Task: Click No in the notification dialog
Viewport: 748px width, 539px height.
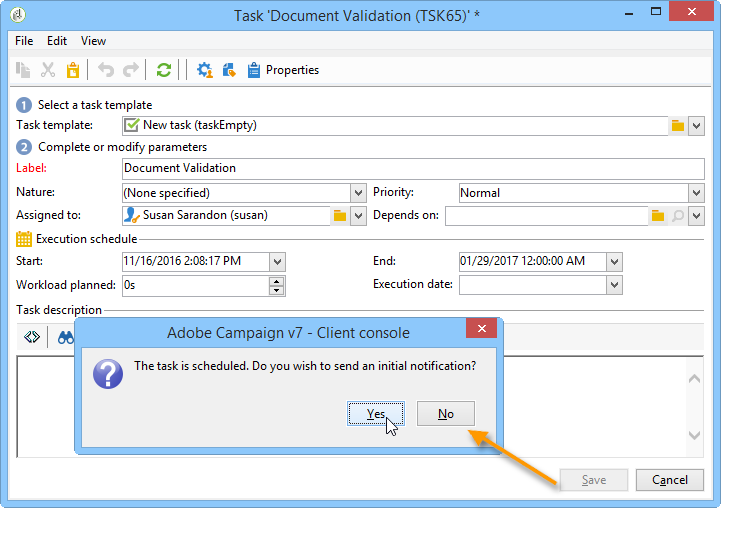Action: pyautogui.click(x=446, y=414)
